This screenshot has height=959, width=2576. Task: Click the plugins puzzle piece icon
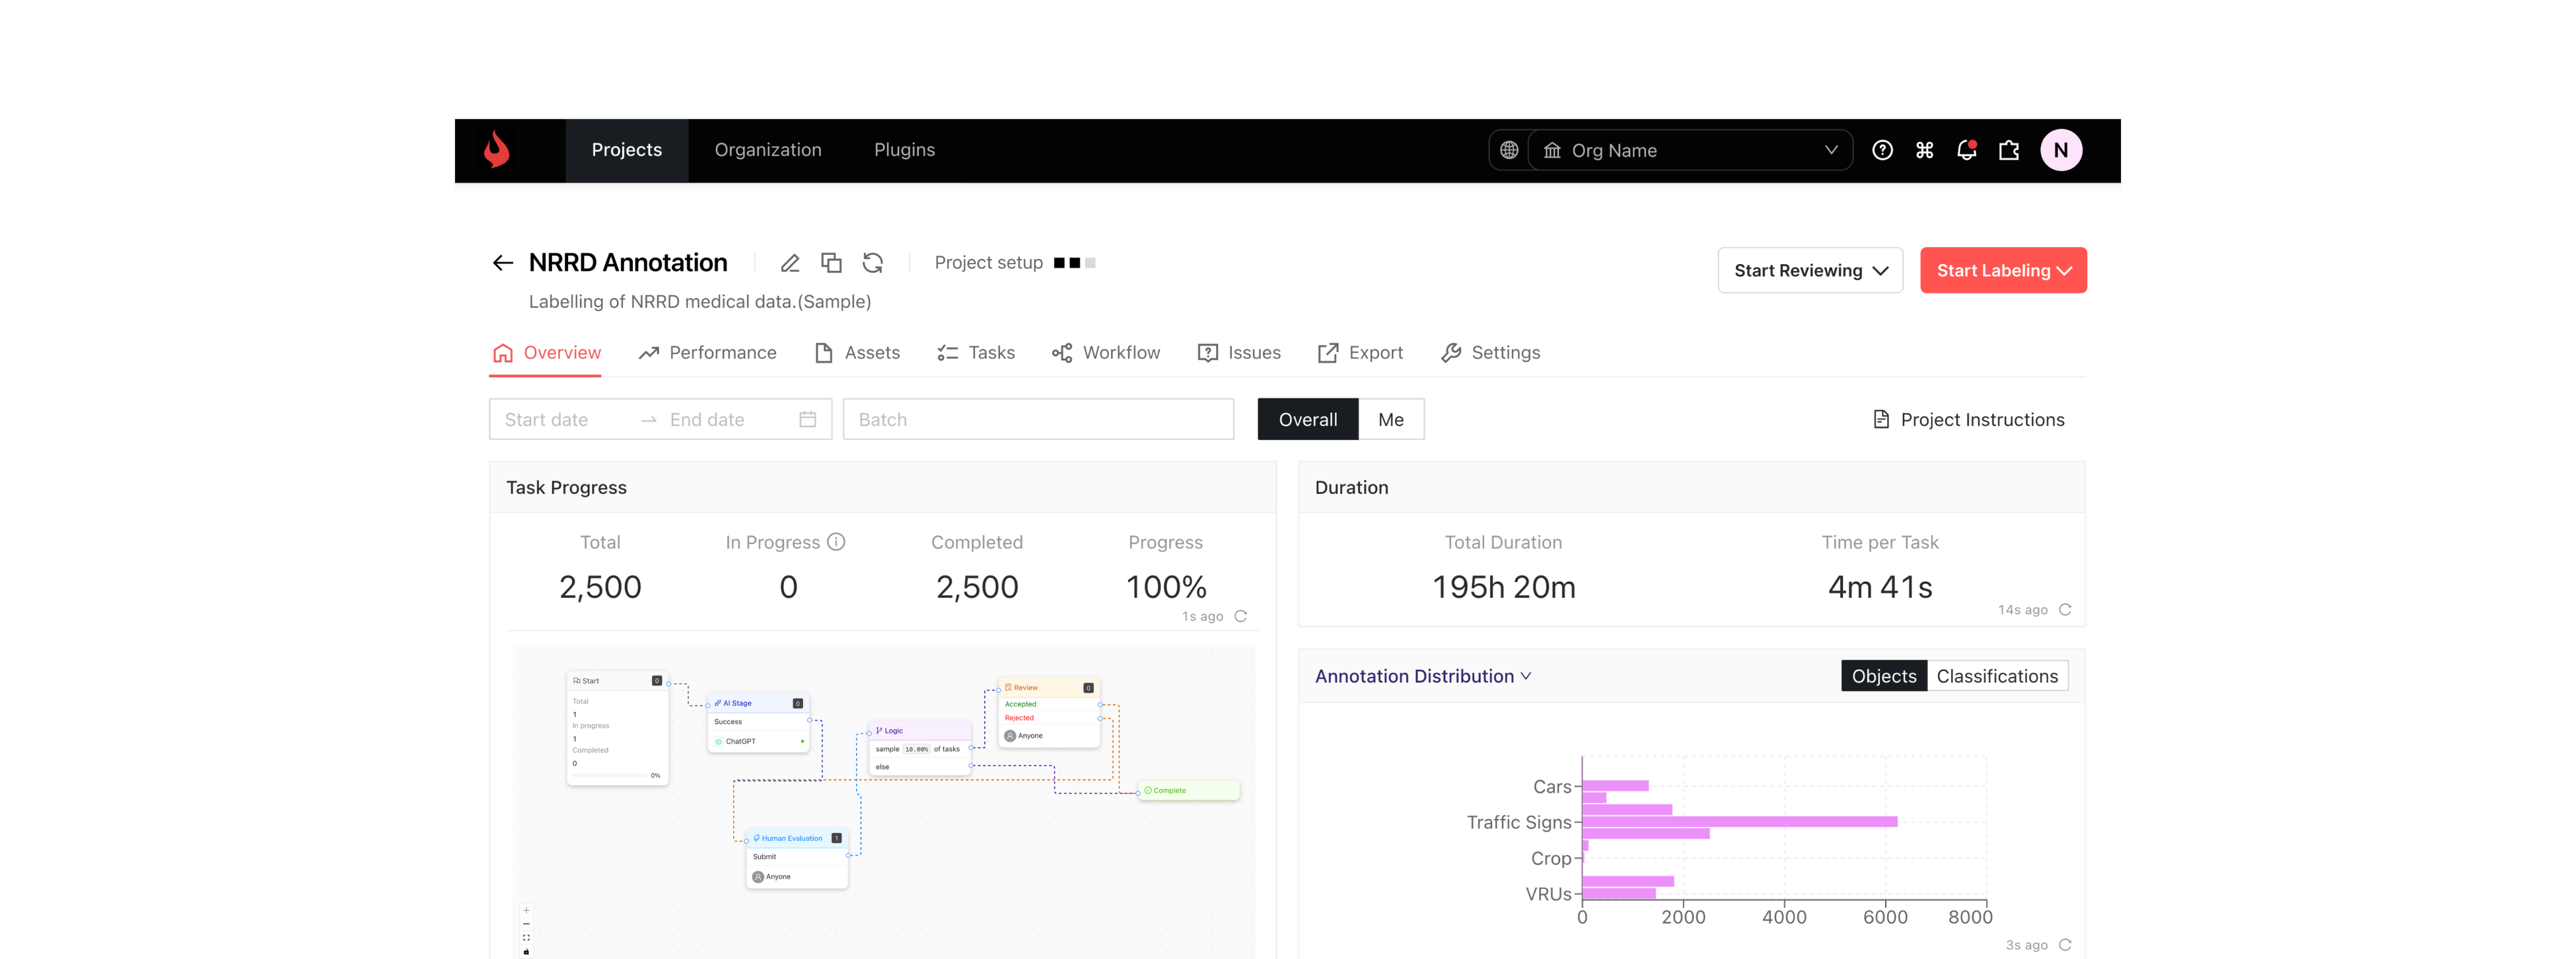click(x=2008, y=150)
